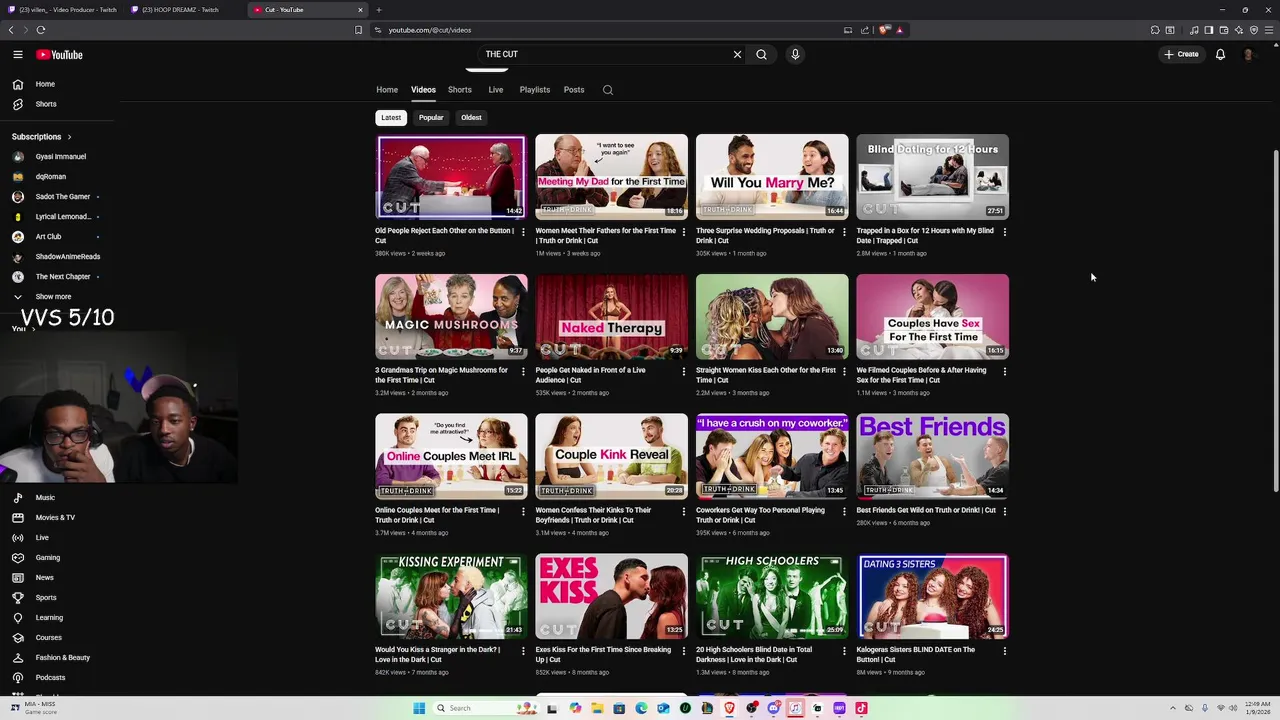
Task: Switch to the Home channel tab
Action: pos(387,90)
